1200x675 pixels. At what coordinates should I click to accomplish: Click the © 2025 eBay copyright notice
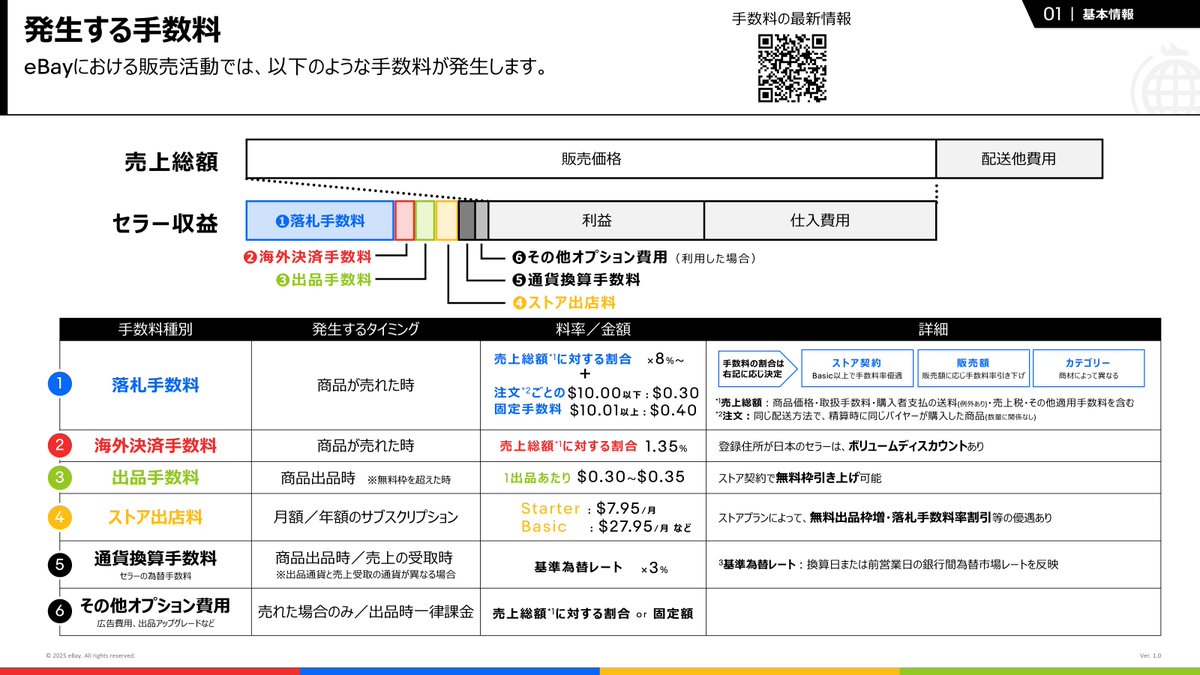click(90, 655)
